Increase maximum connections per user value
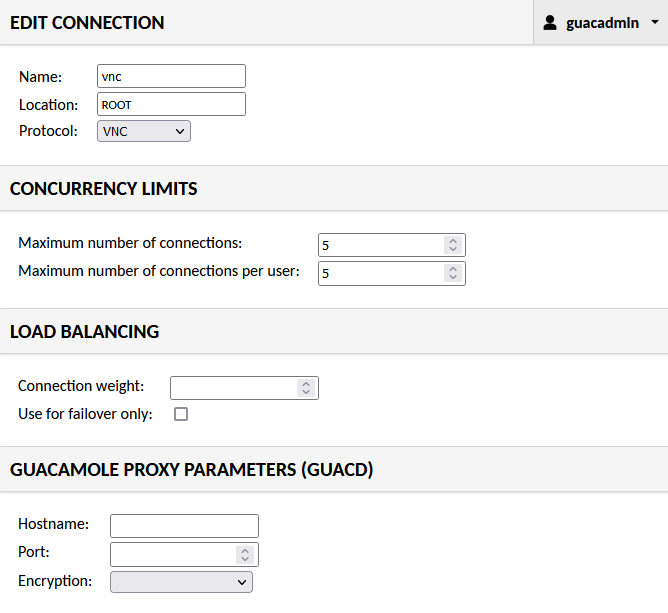The image size is (668, 613). (453, 269)
